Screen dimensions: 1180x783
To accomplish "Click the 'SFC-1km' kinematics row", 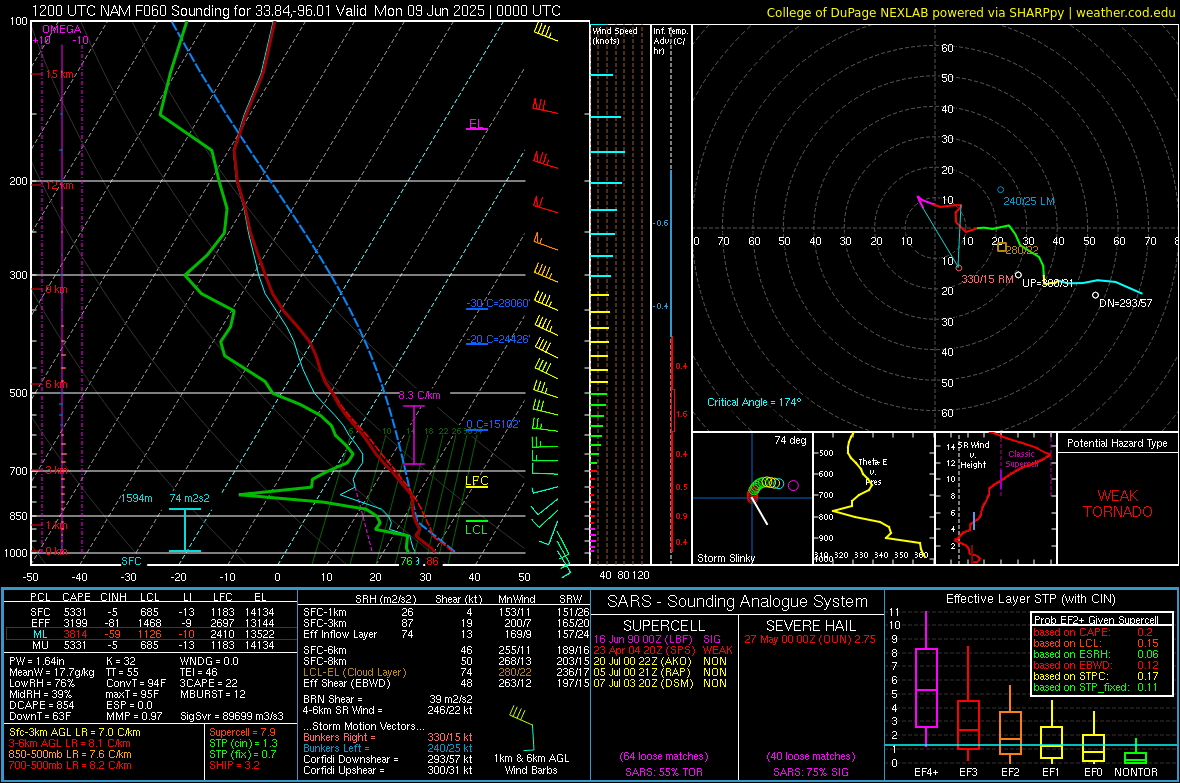I will (x=446, y=612).
